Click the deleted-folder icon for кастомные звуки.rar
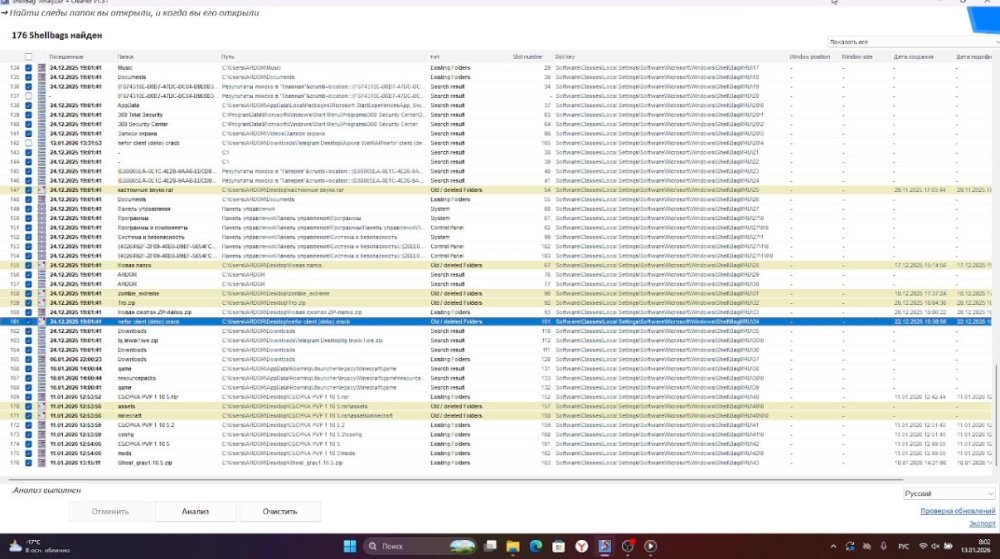The image size is (1000, 559). (41, 190)
